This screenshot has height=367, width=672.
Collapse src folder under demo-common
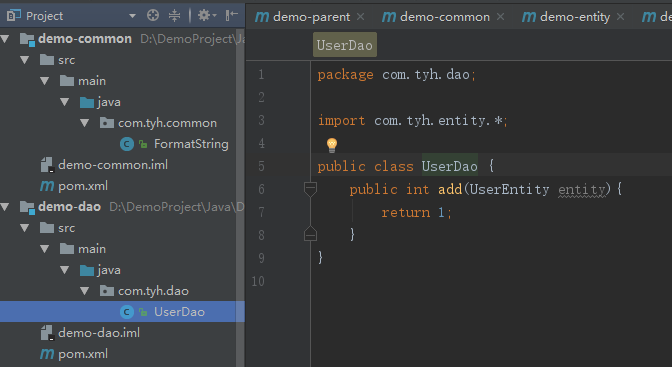pos(25,60)
